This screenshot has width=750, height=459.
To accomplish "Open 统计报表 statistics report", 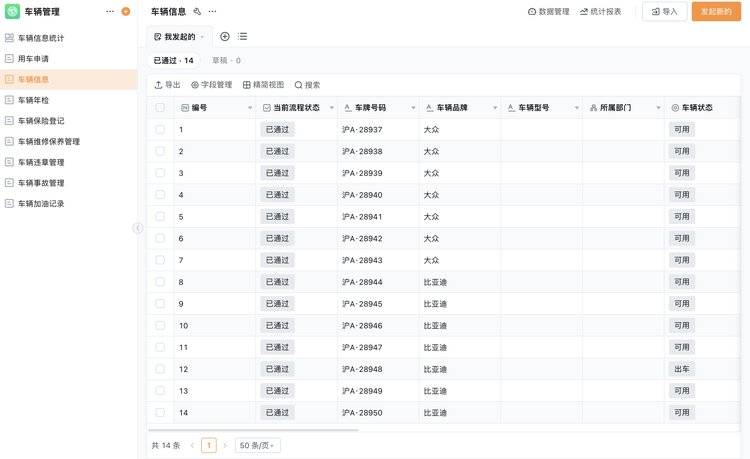I will point(600,12).
